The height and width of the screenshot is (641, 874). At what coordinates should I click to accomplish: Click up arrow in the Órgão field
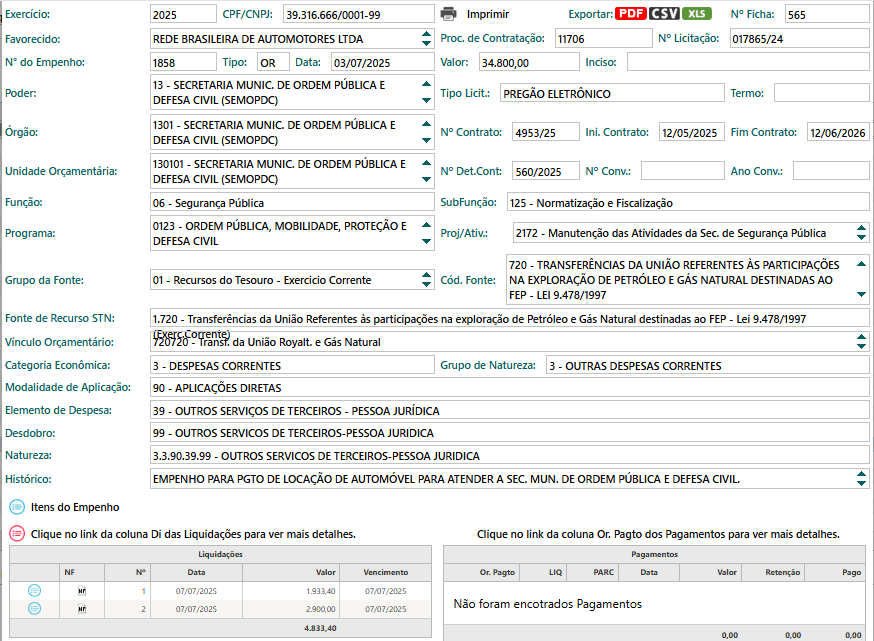[426, 123]
